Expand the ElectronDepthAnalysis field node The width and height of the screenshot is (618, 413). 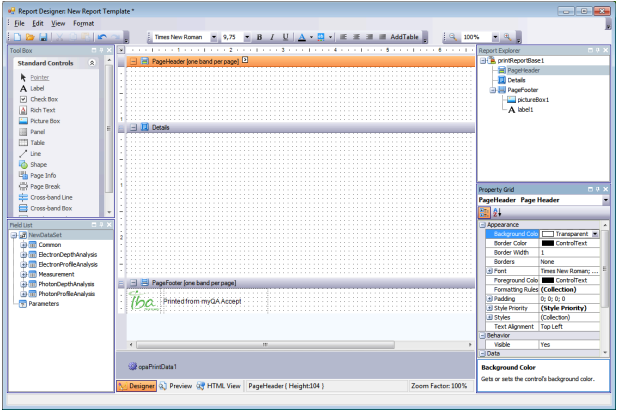click(x=22, y=254)
